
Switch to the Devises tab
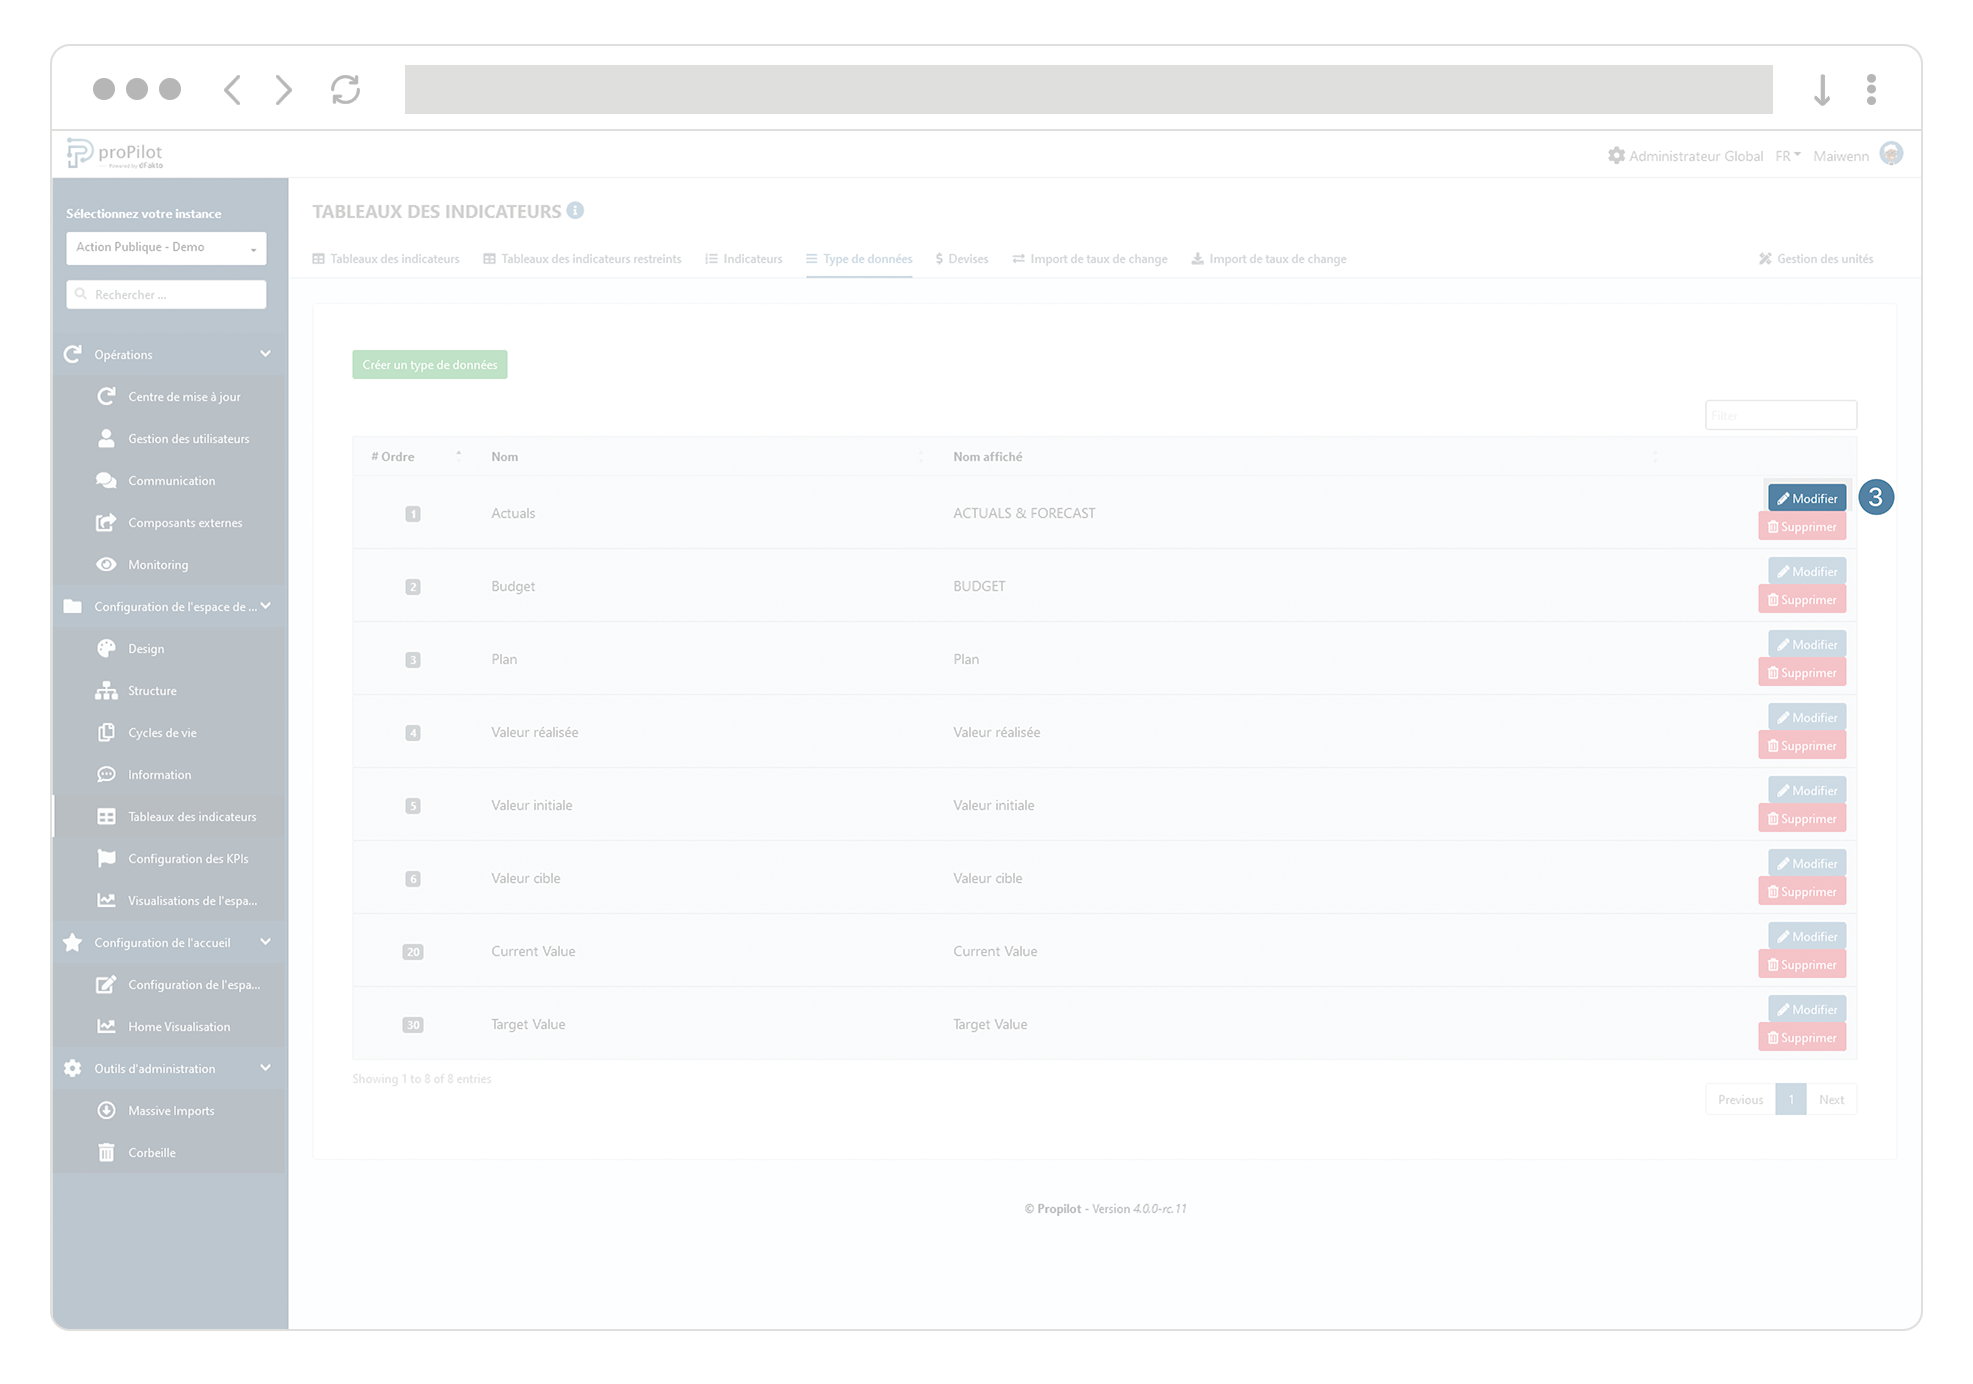pyautogui.click(x=961, y=259)
